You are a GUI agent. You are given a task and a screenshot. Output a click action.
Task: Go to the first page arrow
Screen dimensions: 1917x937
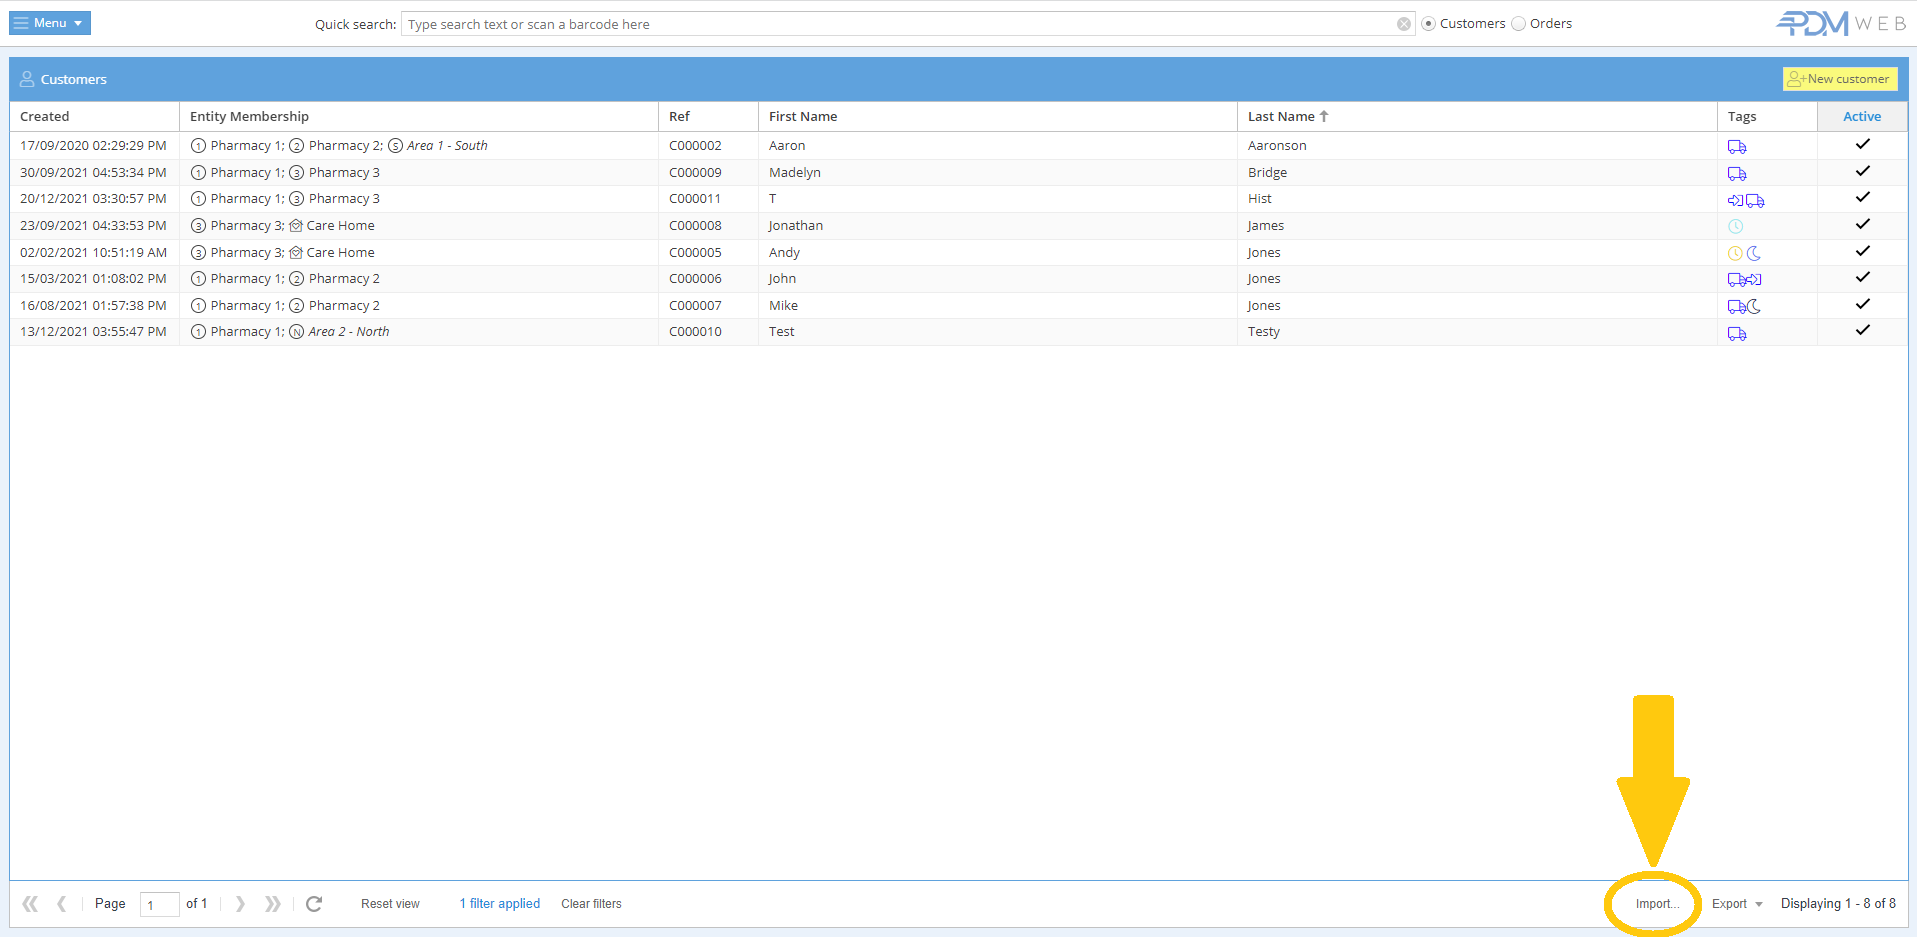pos(30,904)
